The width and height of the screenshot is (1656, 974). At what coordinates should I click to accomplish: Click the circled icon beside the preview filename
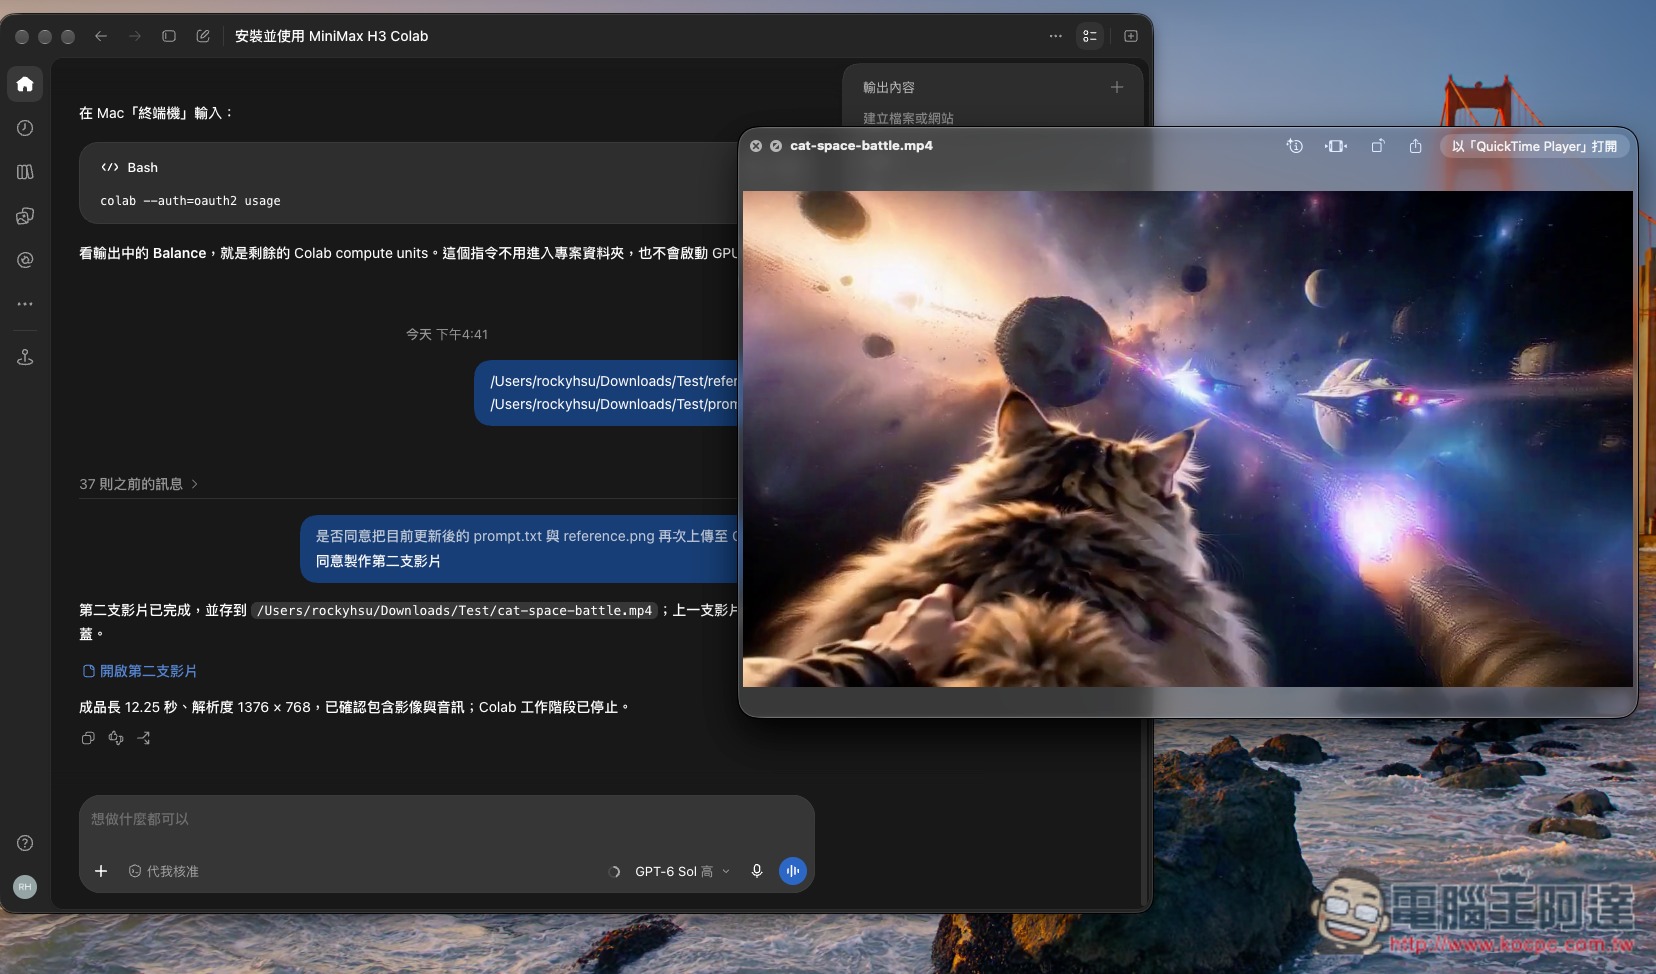tap(776, 146)
